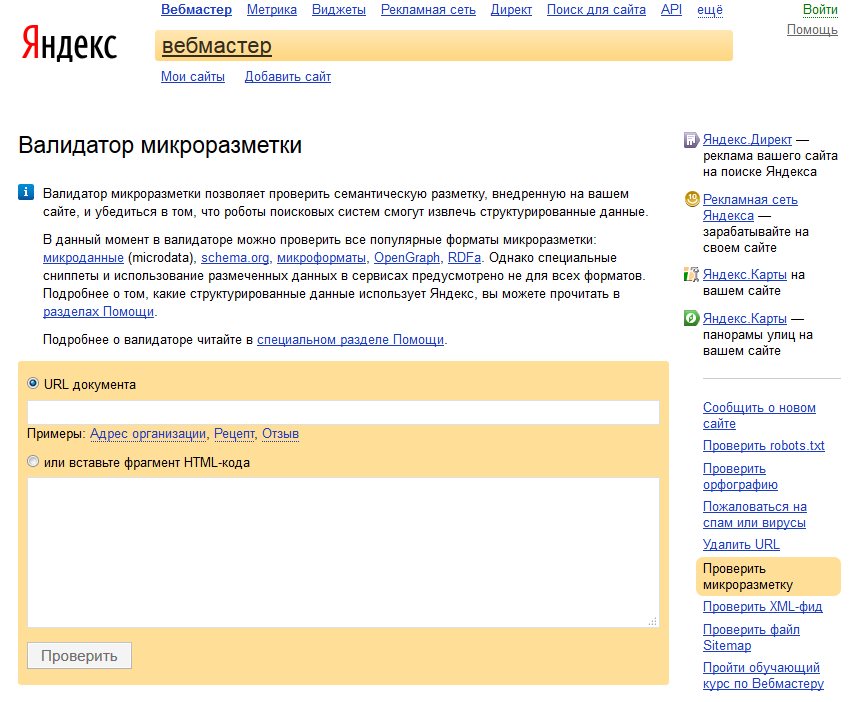Click the вебмастер heading link
Image resolution: width=855 pixels, height=702 pixels.
[x=216, y=46]
